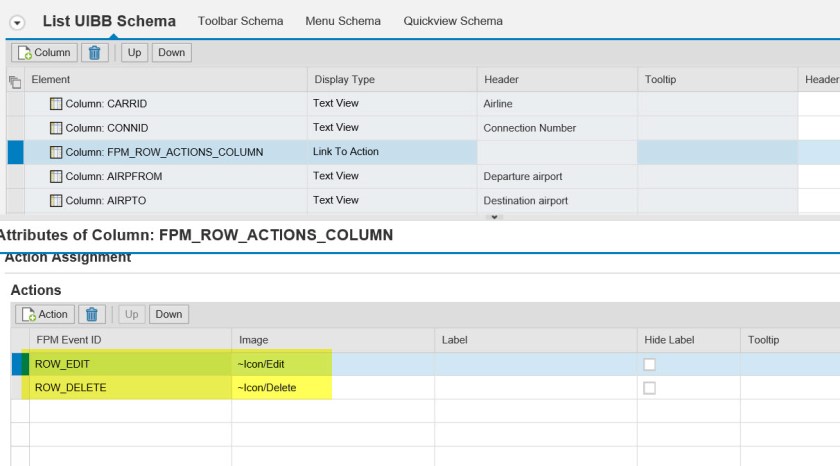Add a new Action with the Action button
This screenshot has height=466, width=840.
pyautogui.click(x=44, y=314)
